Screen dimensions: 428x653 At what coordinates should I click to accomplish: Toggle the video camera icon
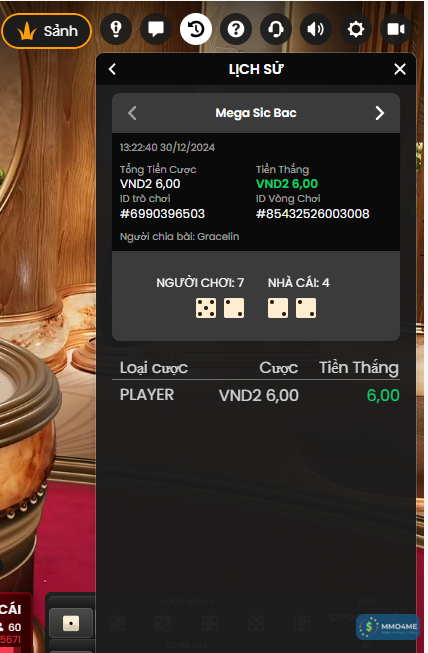tap(396, 29)
